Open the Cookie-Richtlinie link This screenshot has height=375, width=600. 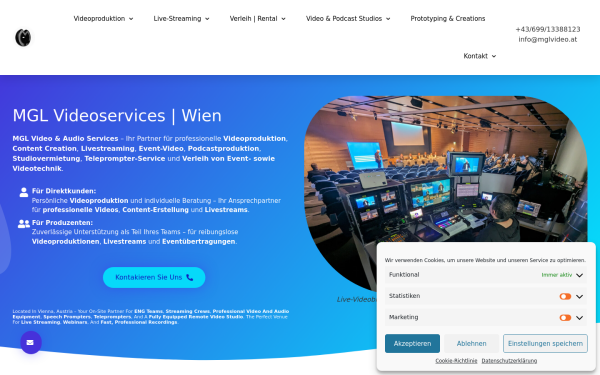click(456, 361)
